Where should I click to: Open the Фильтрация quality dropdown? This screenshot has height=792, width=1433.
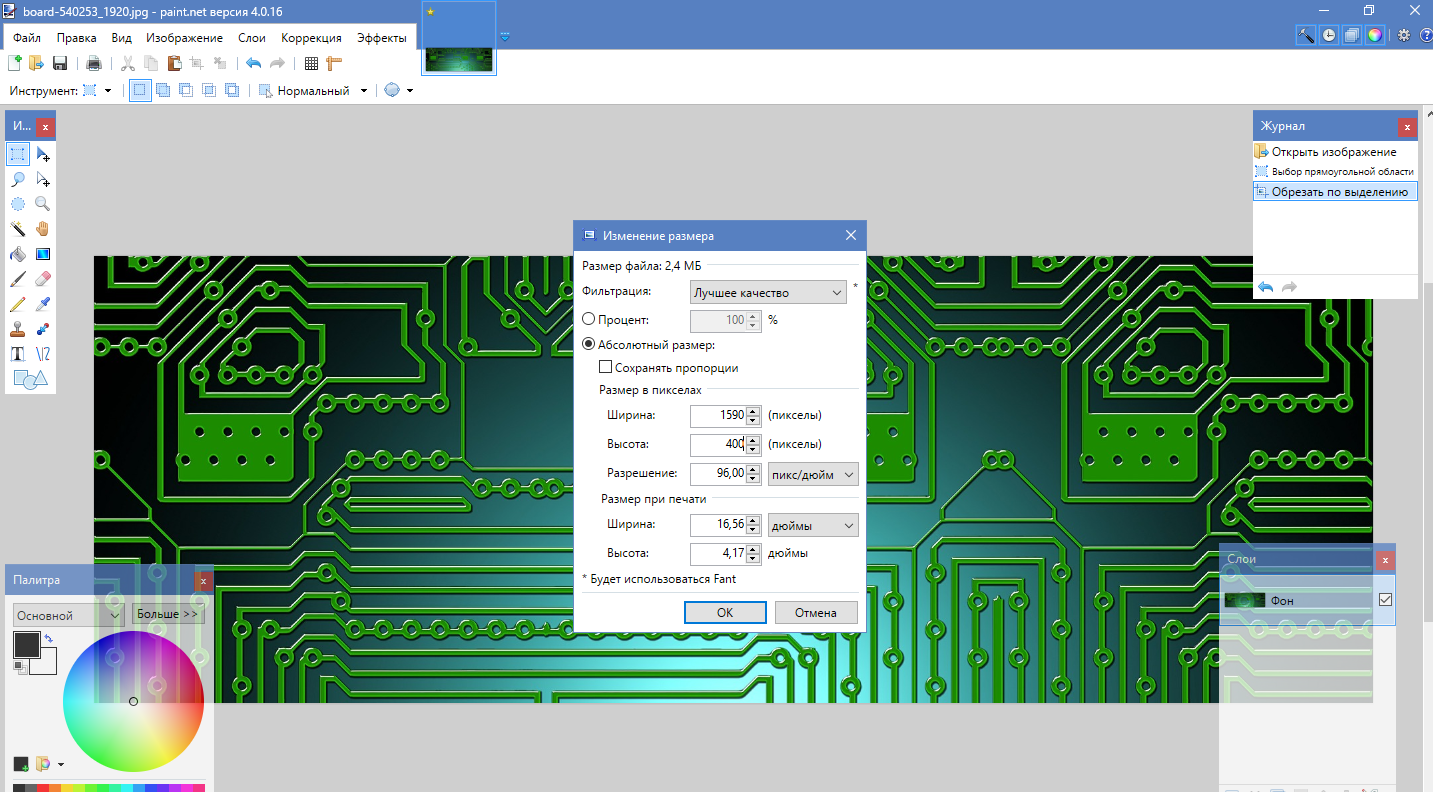coord(768,293)
